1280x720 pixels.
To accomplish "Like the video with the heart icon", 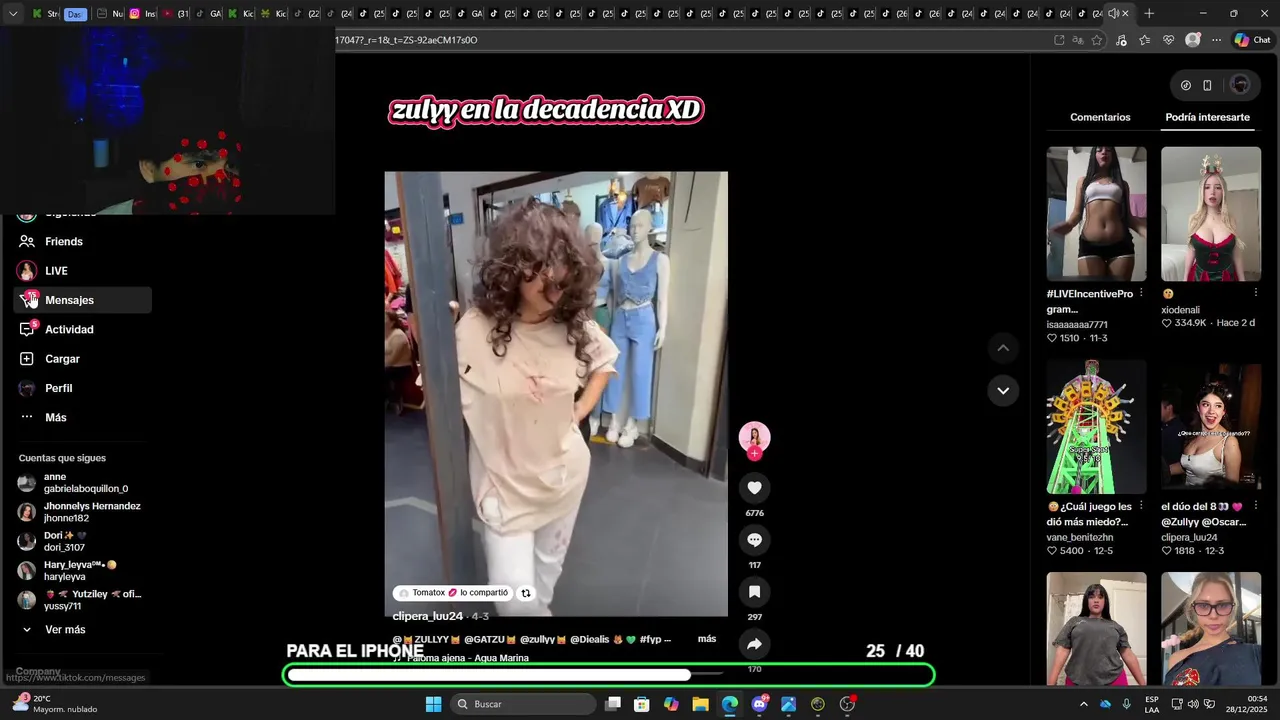I will (x=754, y=488).
